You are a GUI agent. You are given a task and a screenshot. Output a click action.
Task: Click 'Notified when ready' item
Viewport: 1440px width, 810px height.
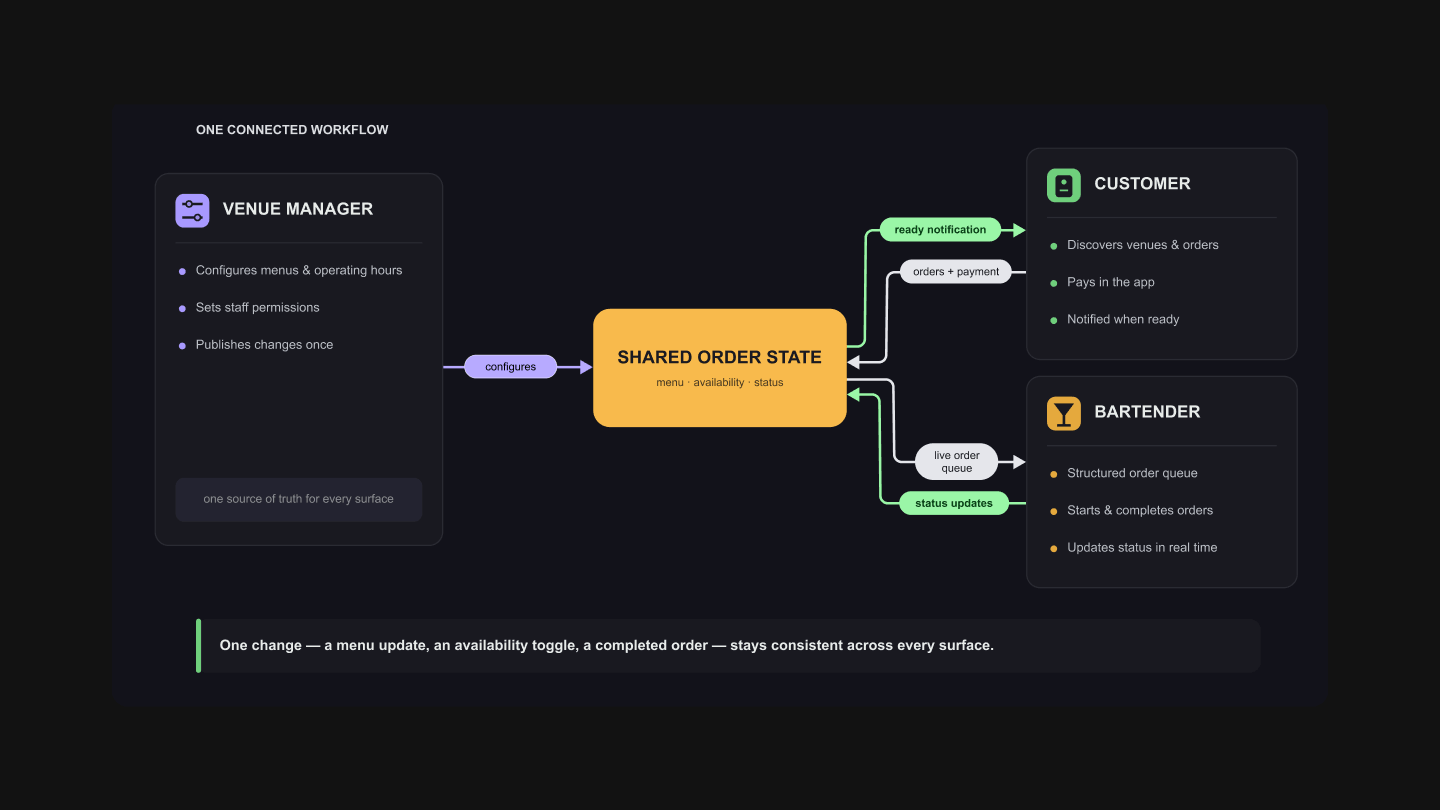point(1123,319)
